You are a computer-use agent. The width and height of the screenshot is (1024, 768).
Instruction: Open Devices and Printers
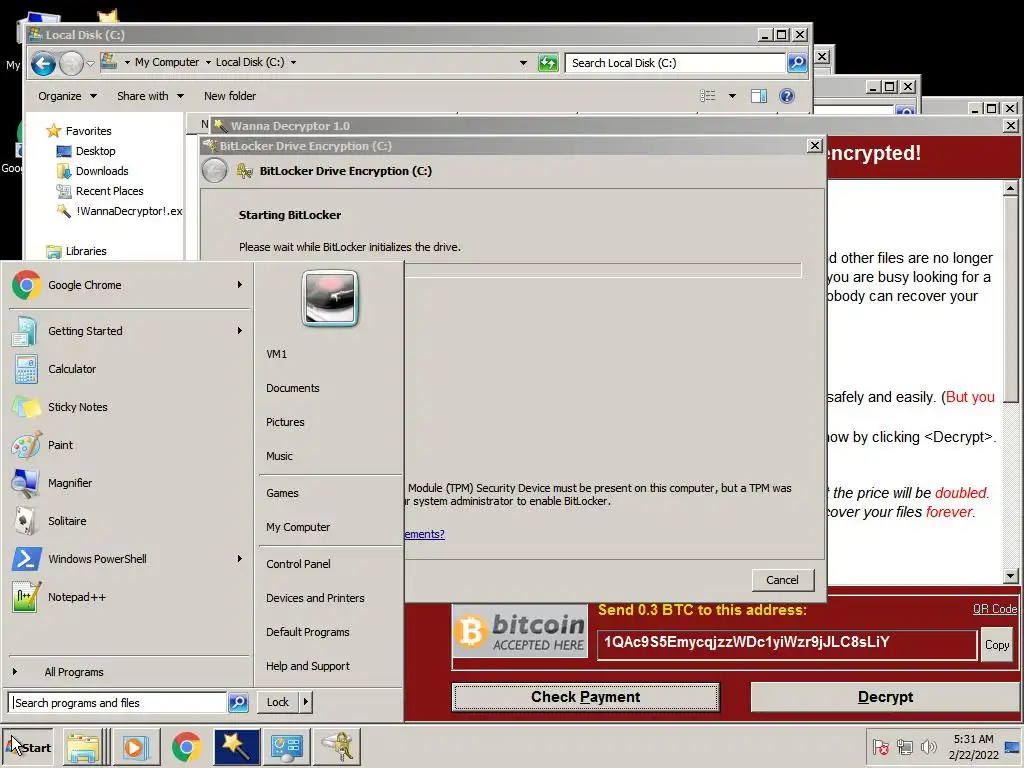[x=315, y=598]
